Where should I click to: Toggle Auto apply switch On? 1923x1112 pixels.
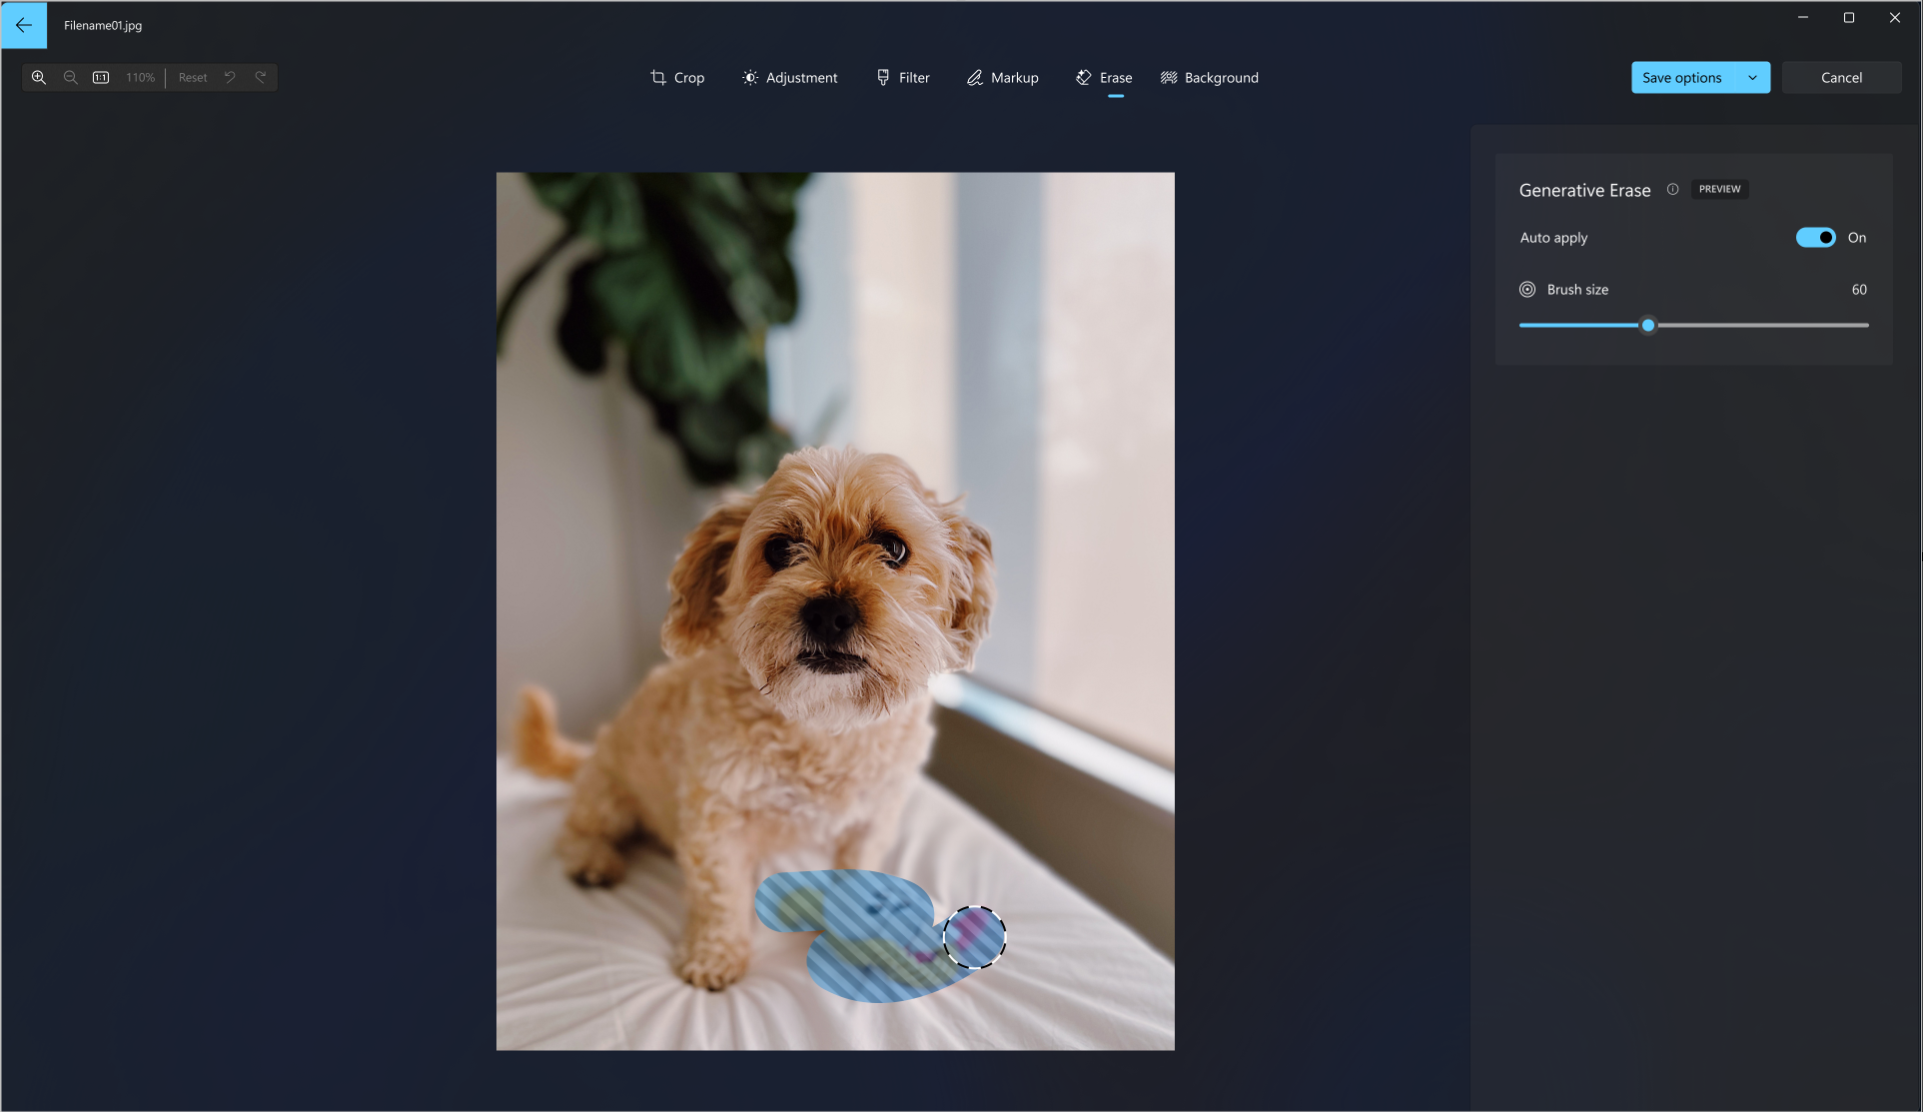1816,237
